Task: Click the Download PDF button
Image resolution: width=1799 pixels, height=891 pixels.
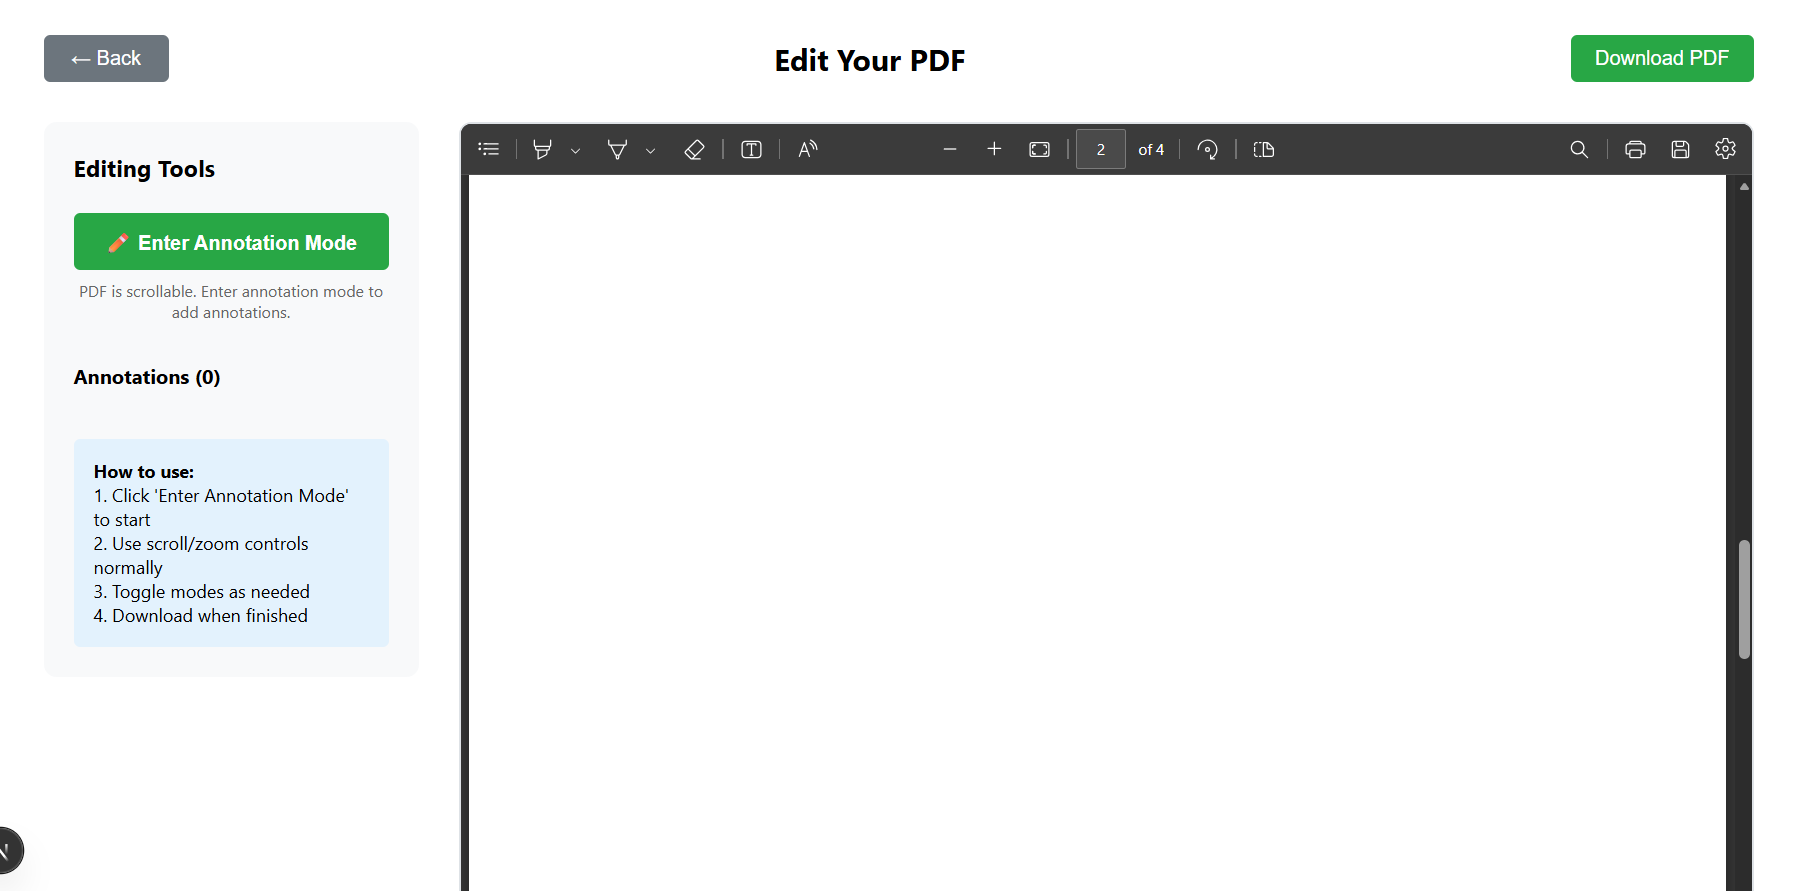Action: 1661,58
